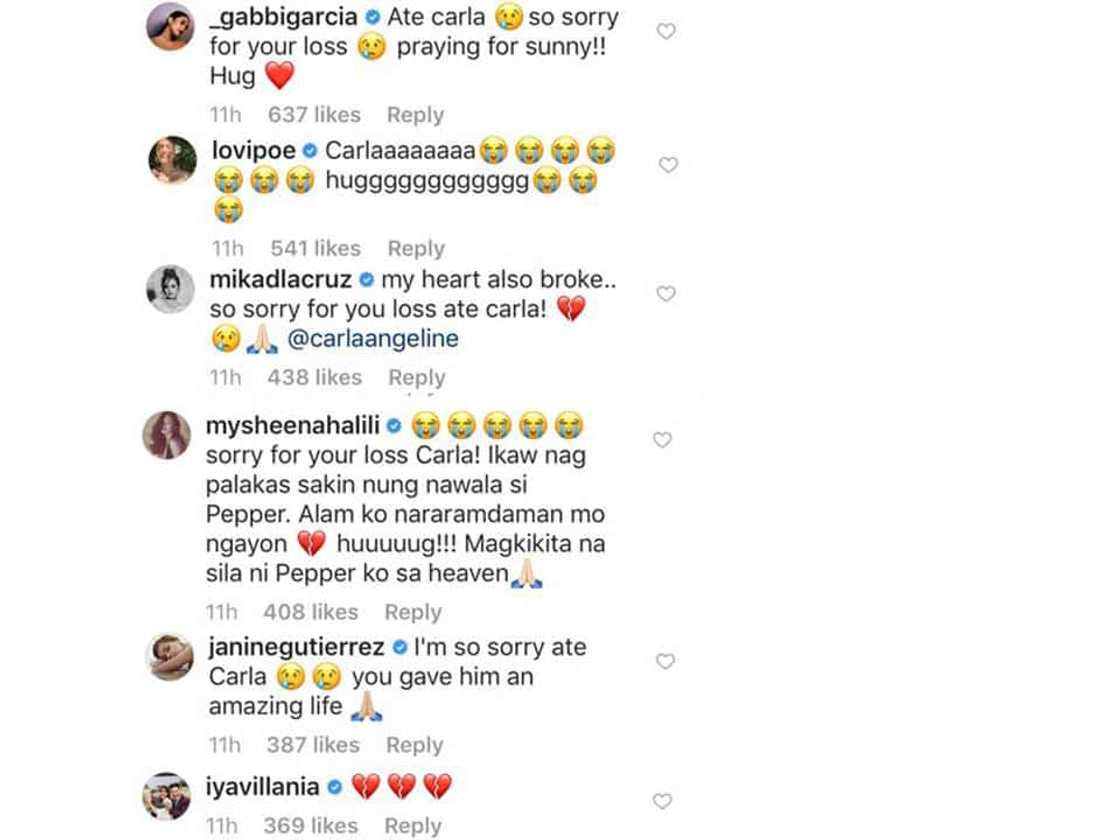Screen dimensions: 1120x840
Task: Toggle like on janinegutierrez's comment
Action: pyautogui.click(x=666, y=662)
